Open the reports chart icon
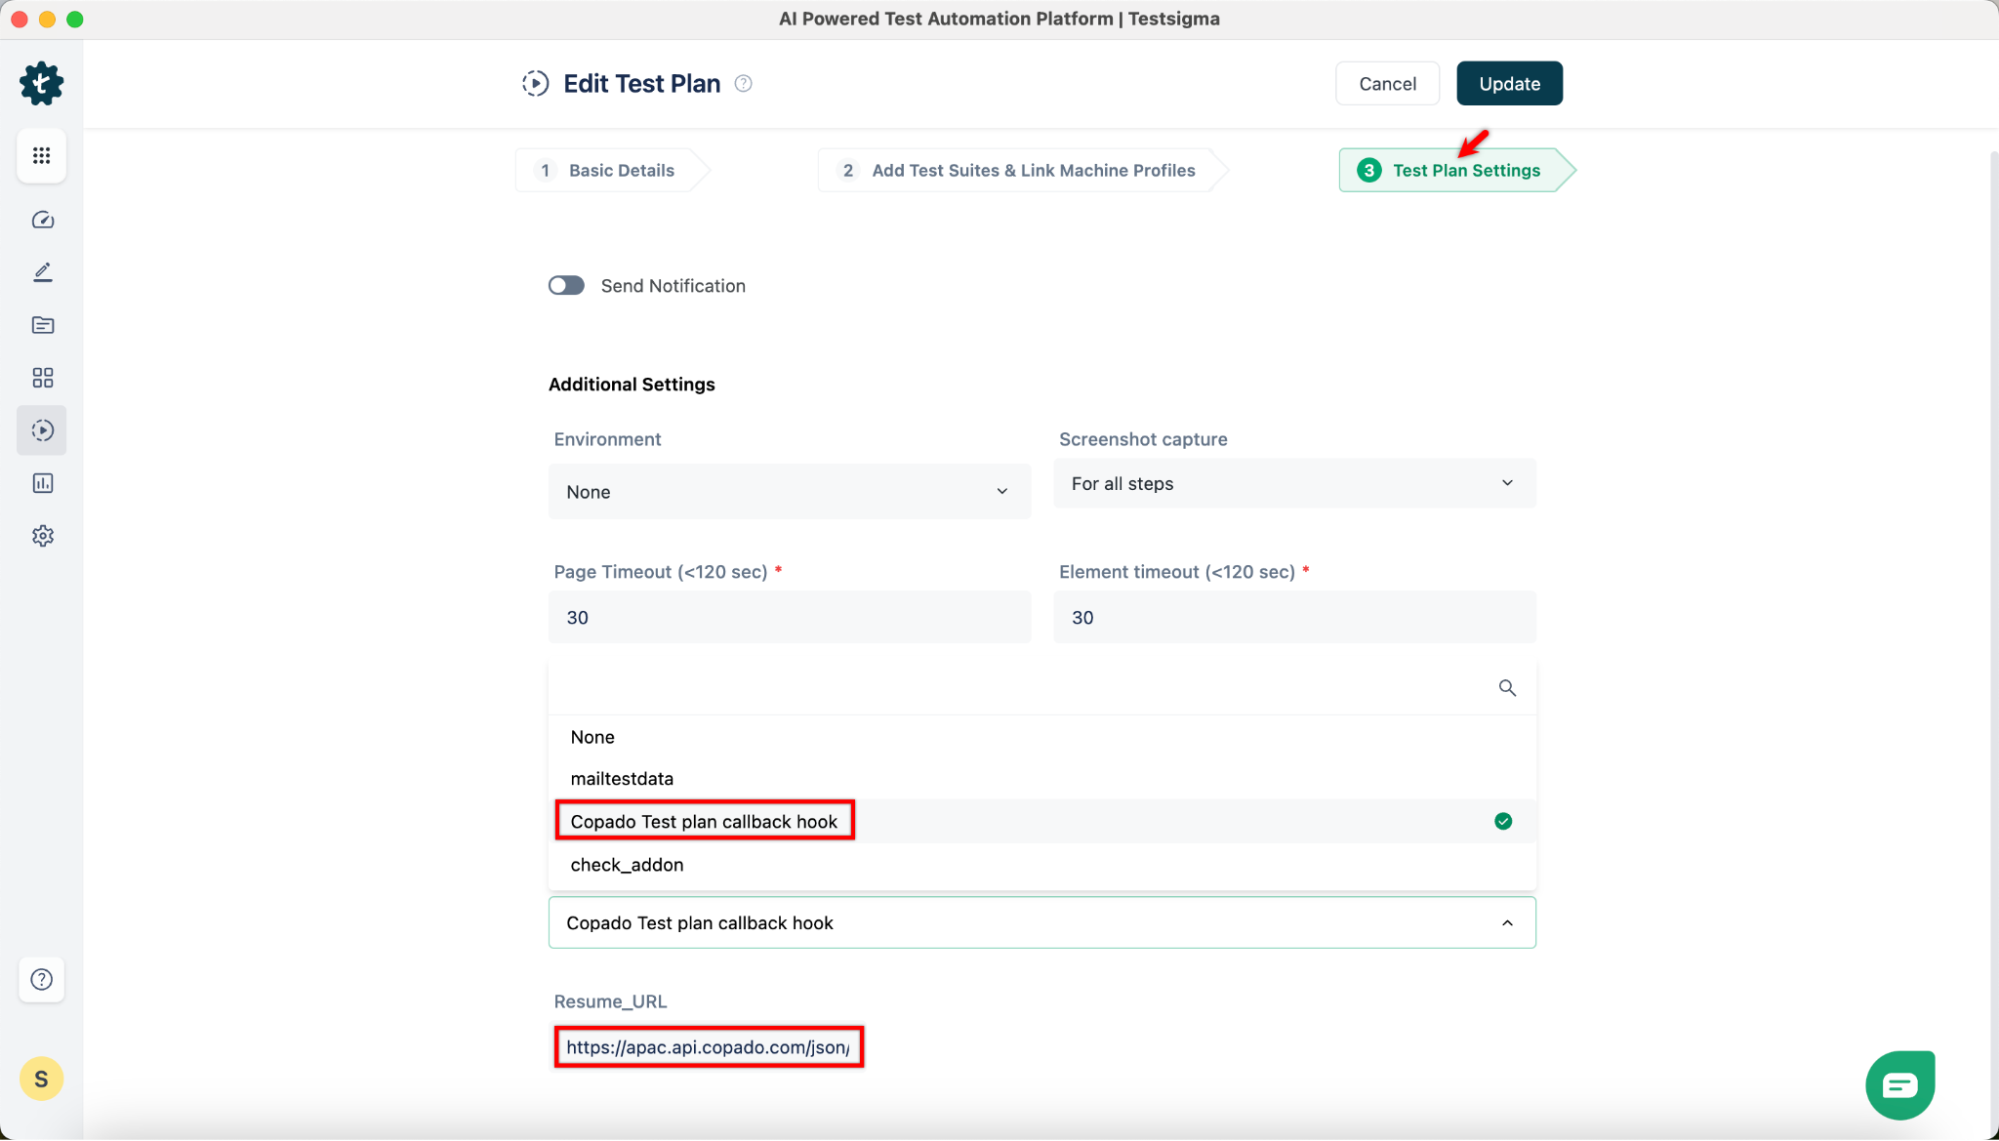The image size is (1999, 1141). click(x=41, y=483)
